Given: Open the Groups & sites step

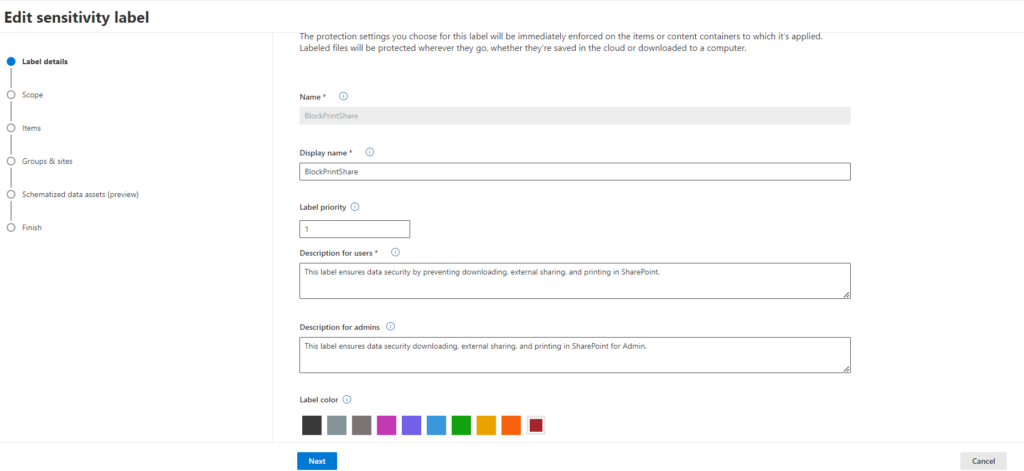Looking at the screenshot, I should [47, 161].
